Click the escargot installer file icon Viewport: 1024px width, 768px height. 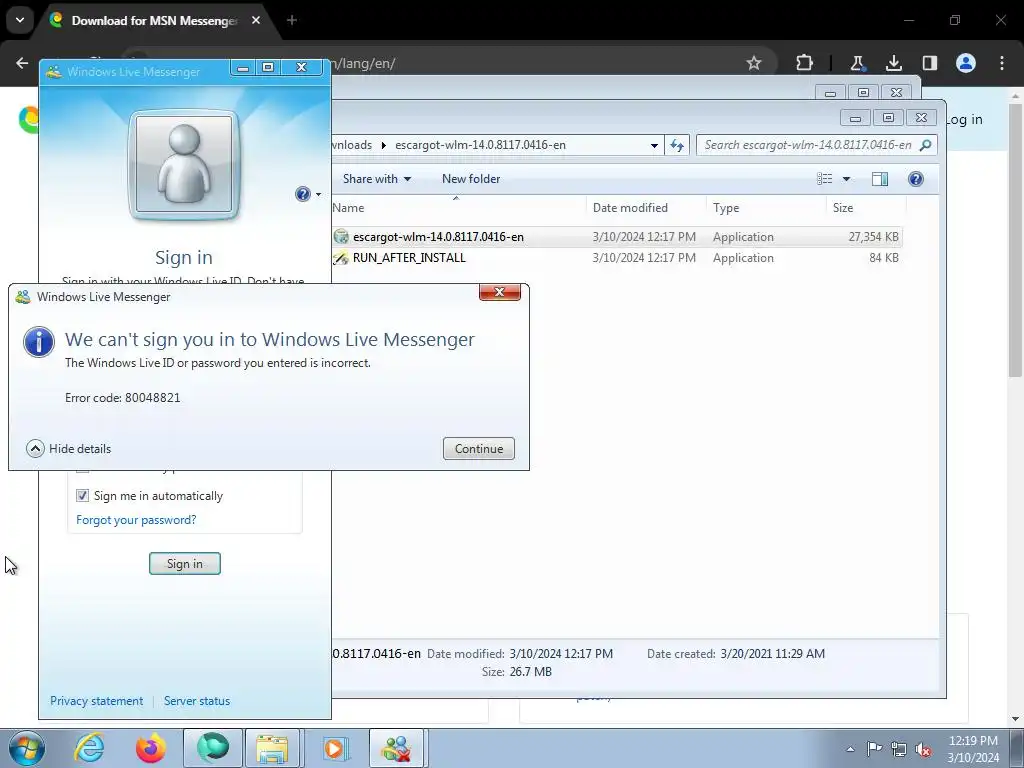click(x=341, y=237)
